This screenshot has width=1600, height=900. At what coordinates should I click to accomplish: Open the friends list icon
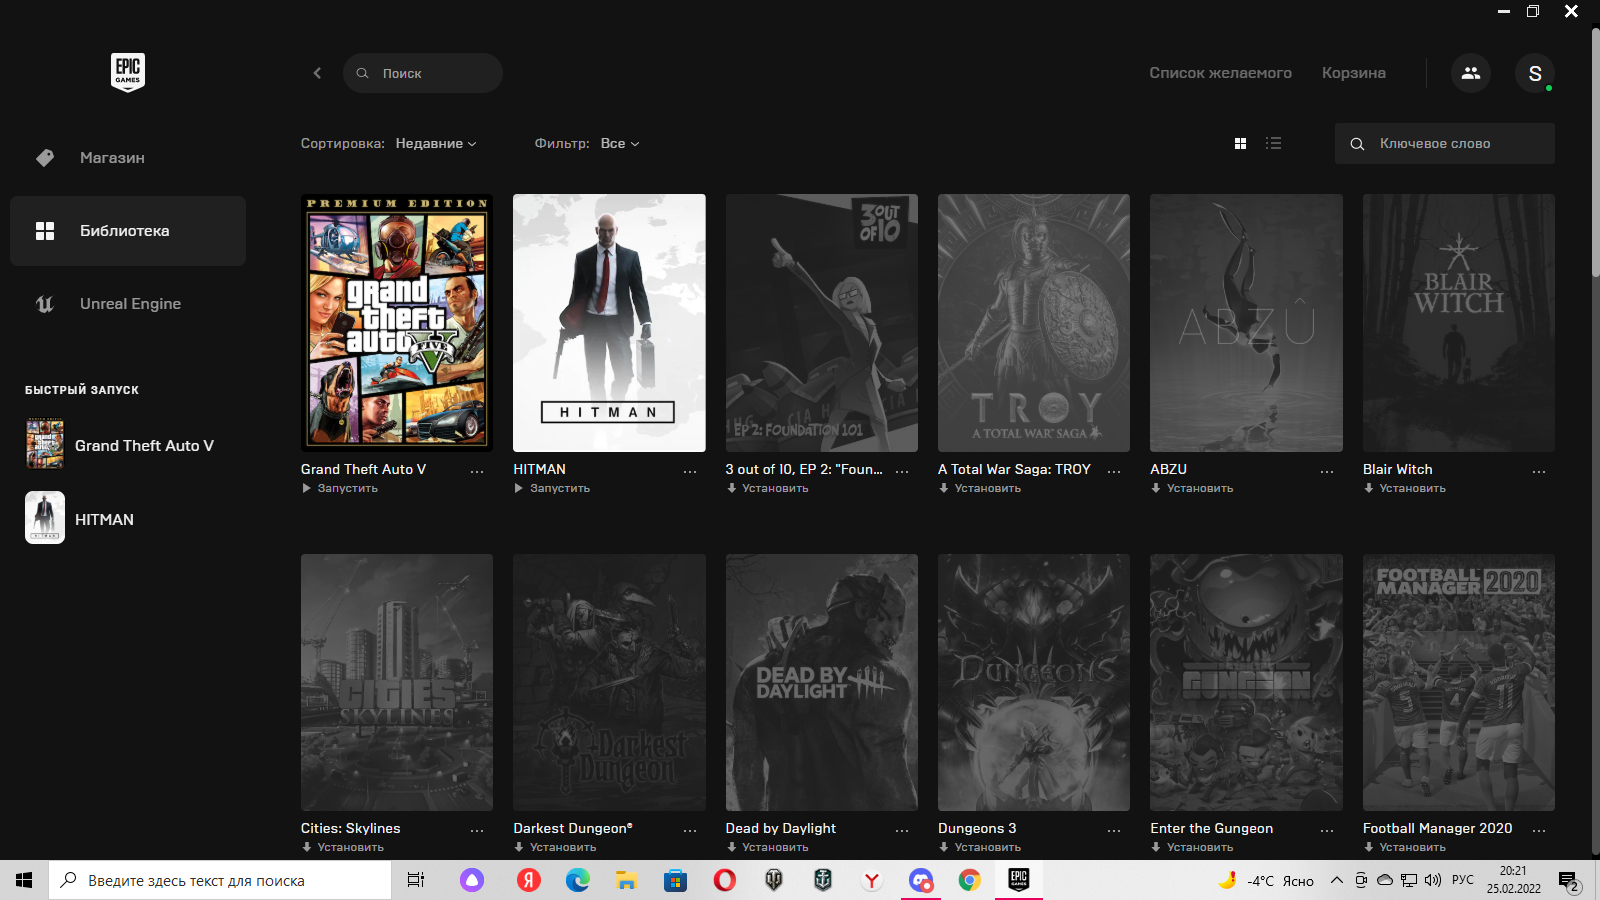pyautogui.click(x=1471, y=73)
